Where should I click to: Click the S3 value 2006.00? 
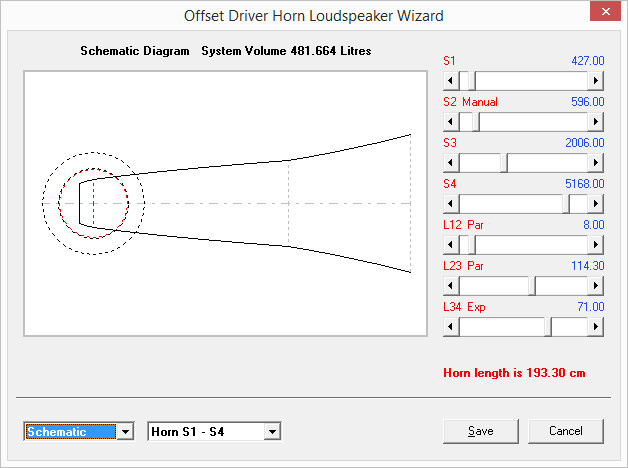(584, 143)
